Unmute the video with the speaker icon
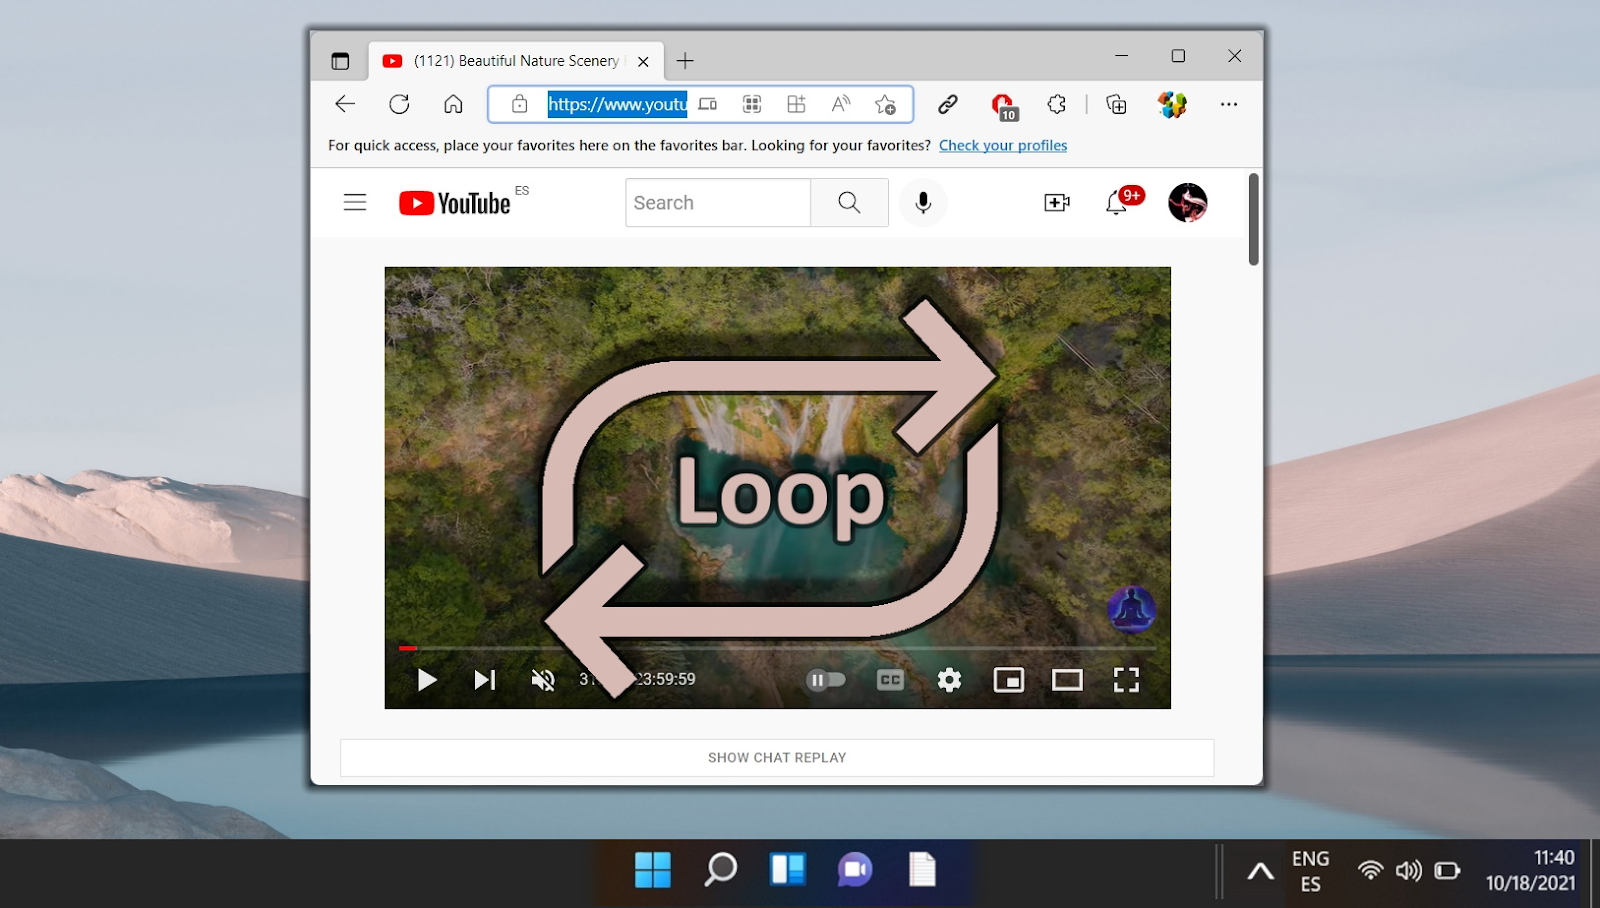 coord(543,680)
